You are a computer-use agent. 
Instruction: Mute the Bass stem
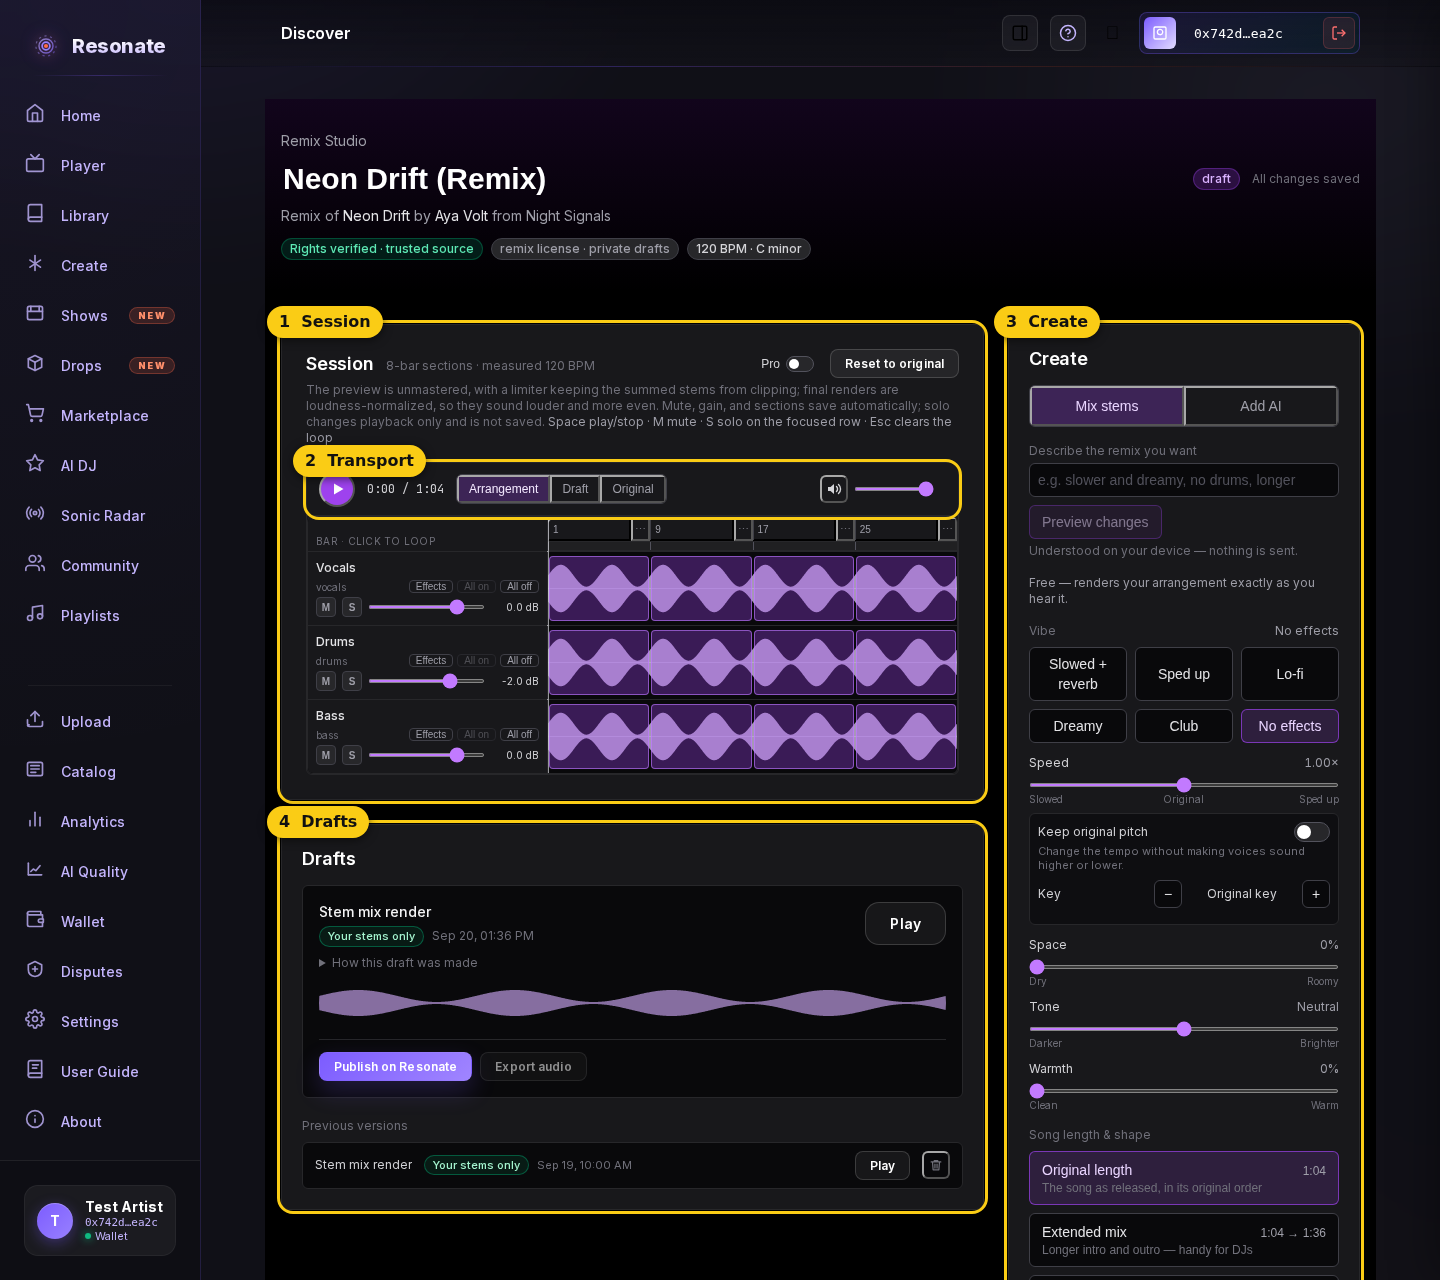coord(326,755)
